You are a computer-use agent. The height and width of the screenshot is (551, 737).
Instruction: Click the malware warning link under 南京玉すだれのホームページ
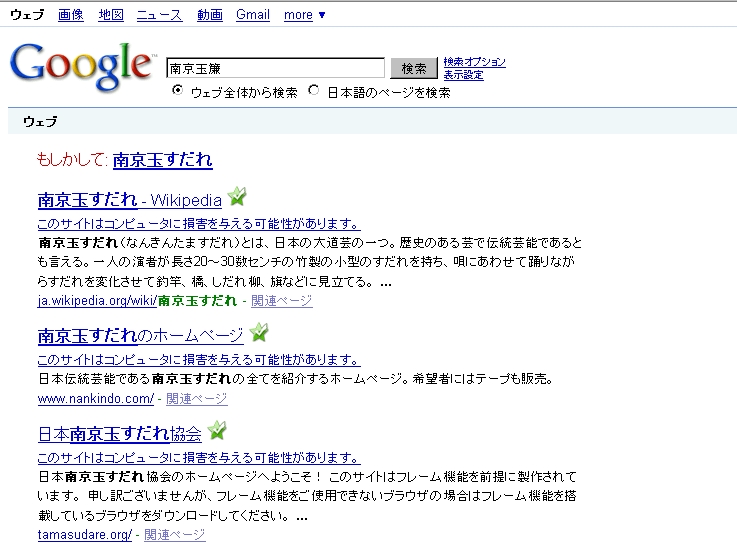199,360
